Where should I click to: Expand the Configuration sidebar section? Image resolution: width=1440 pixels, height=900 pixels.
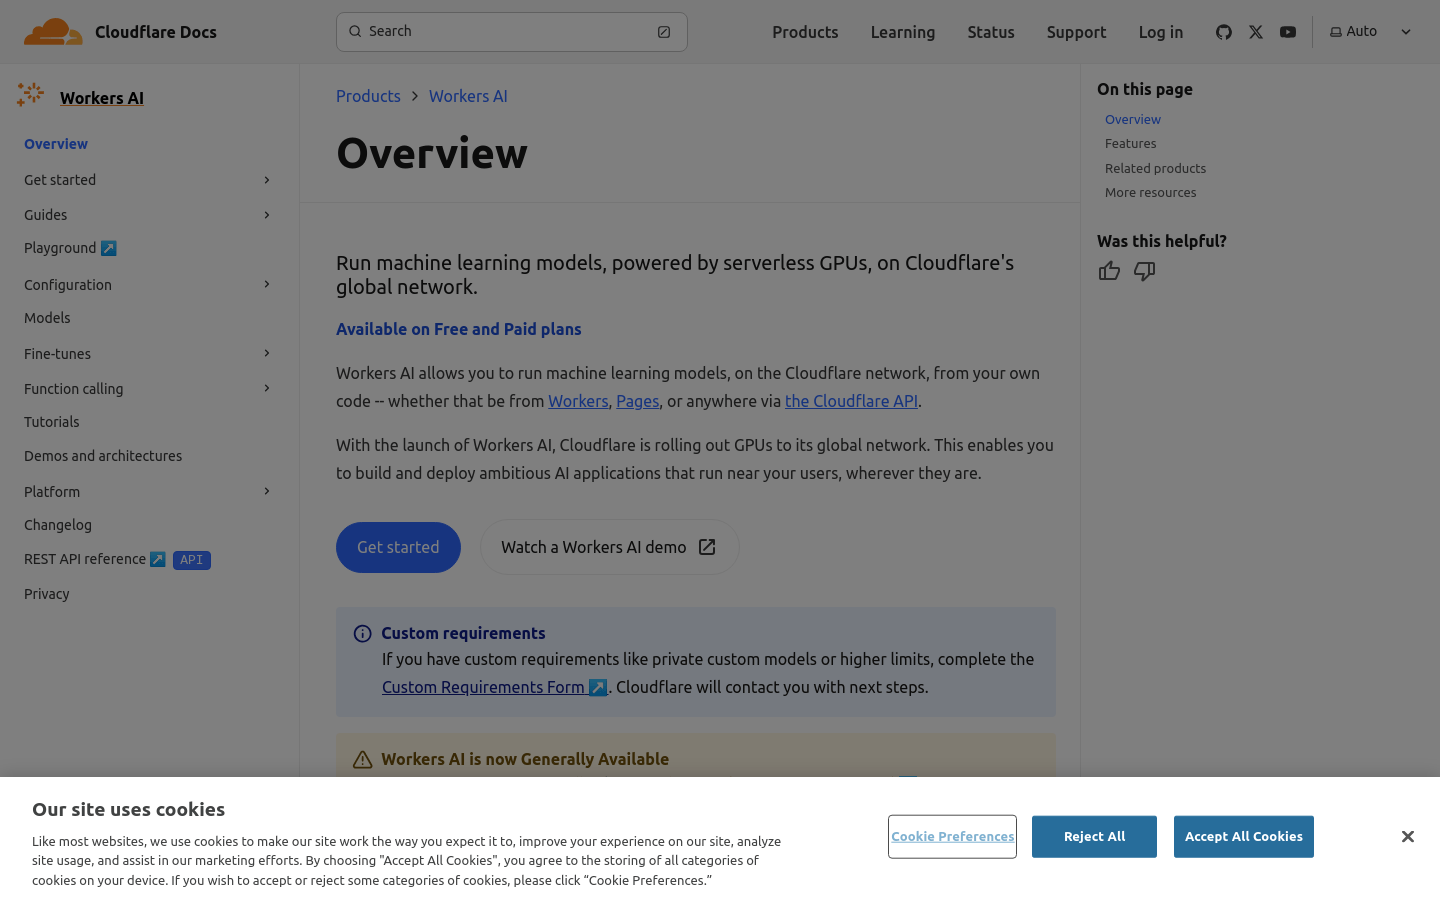point(267,284)
